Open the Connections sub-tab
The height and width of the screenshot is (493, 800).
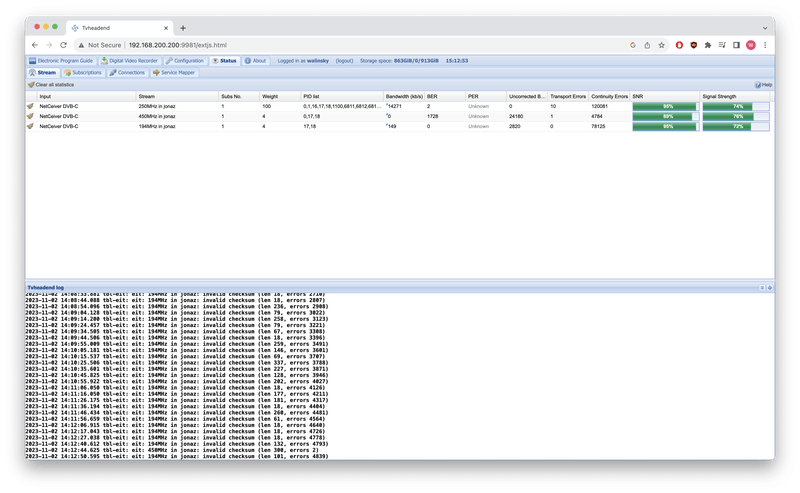pyautogui.click(x=128, y=72)
